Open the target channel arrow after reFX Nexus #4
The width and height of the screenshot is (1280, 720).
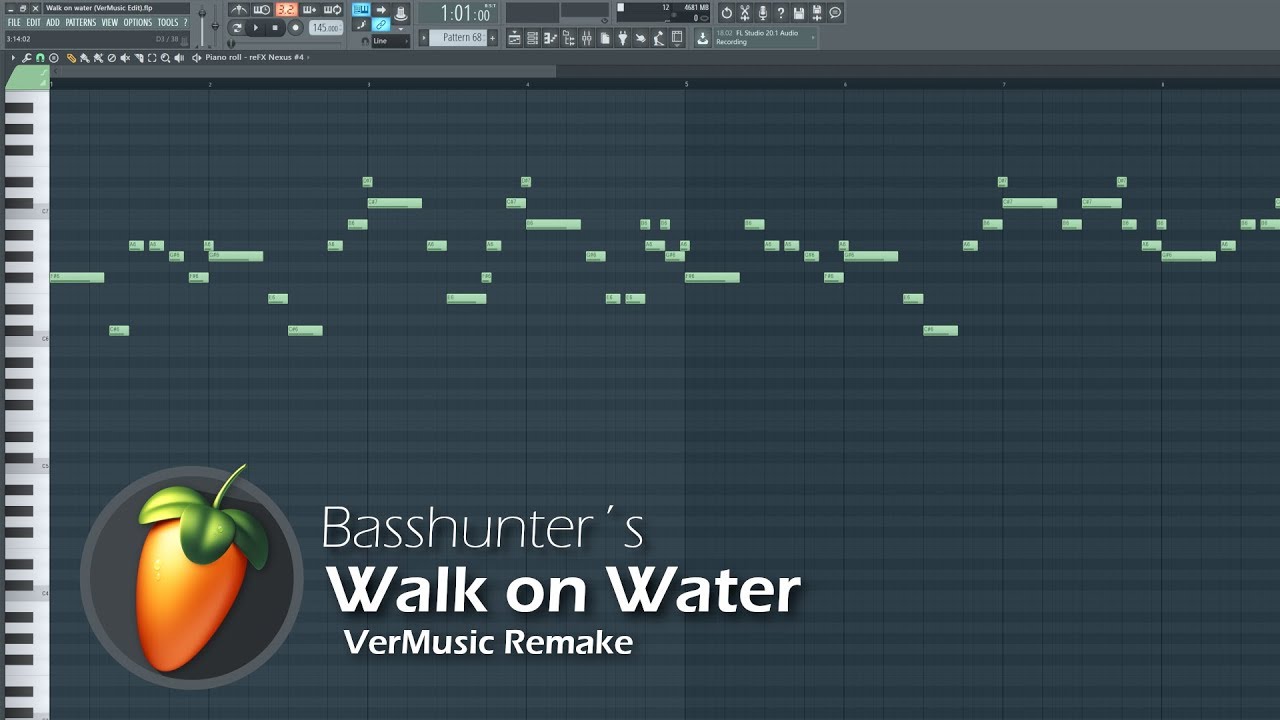click(308, 58)
